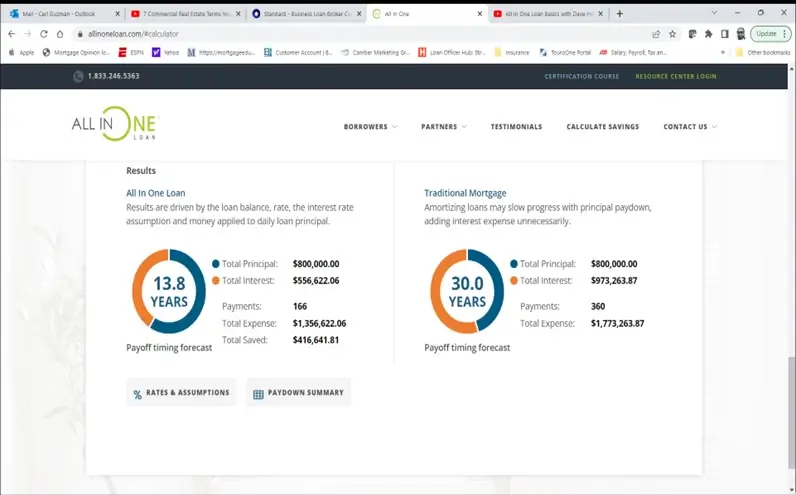Open the Resource Center Login link
This screenshot has height=495, width=796.
(x=676, y=76)
